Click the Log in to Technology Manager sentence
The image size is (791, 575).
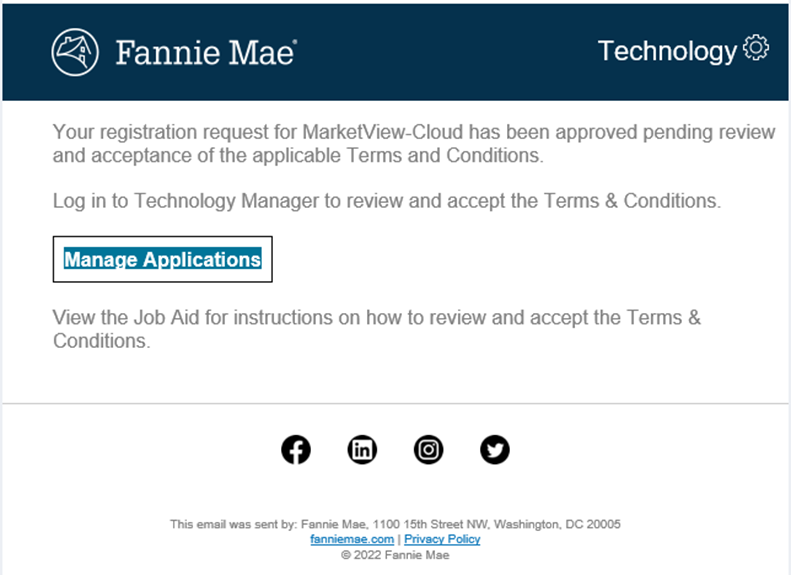387,201
